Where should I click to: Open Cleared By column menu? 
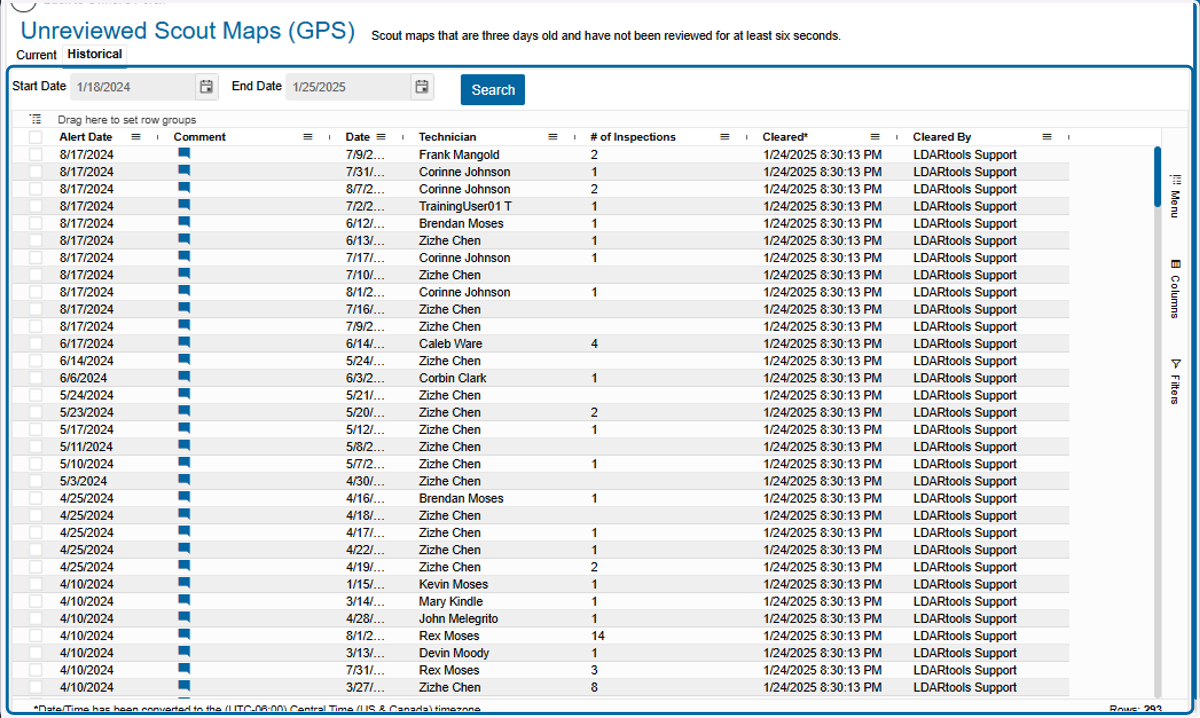click(x=1047, y=137)
